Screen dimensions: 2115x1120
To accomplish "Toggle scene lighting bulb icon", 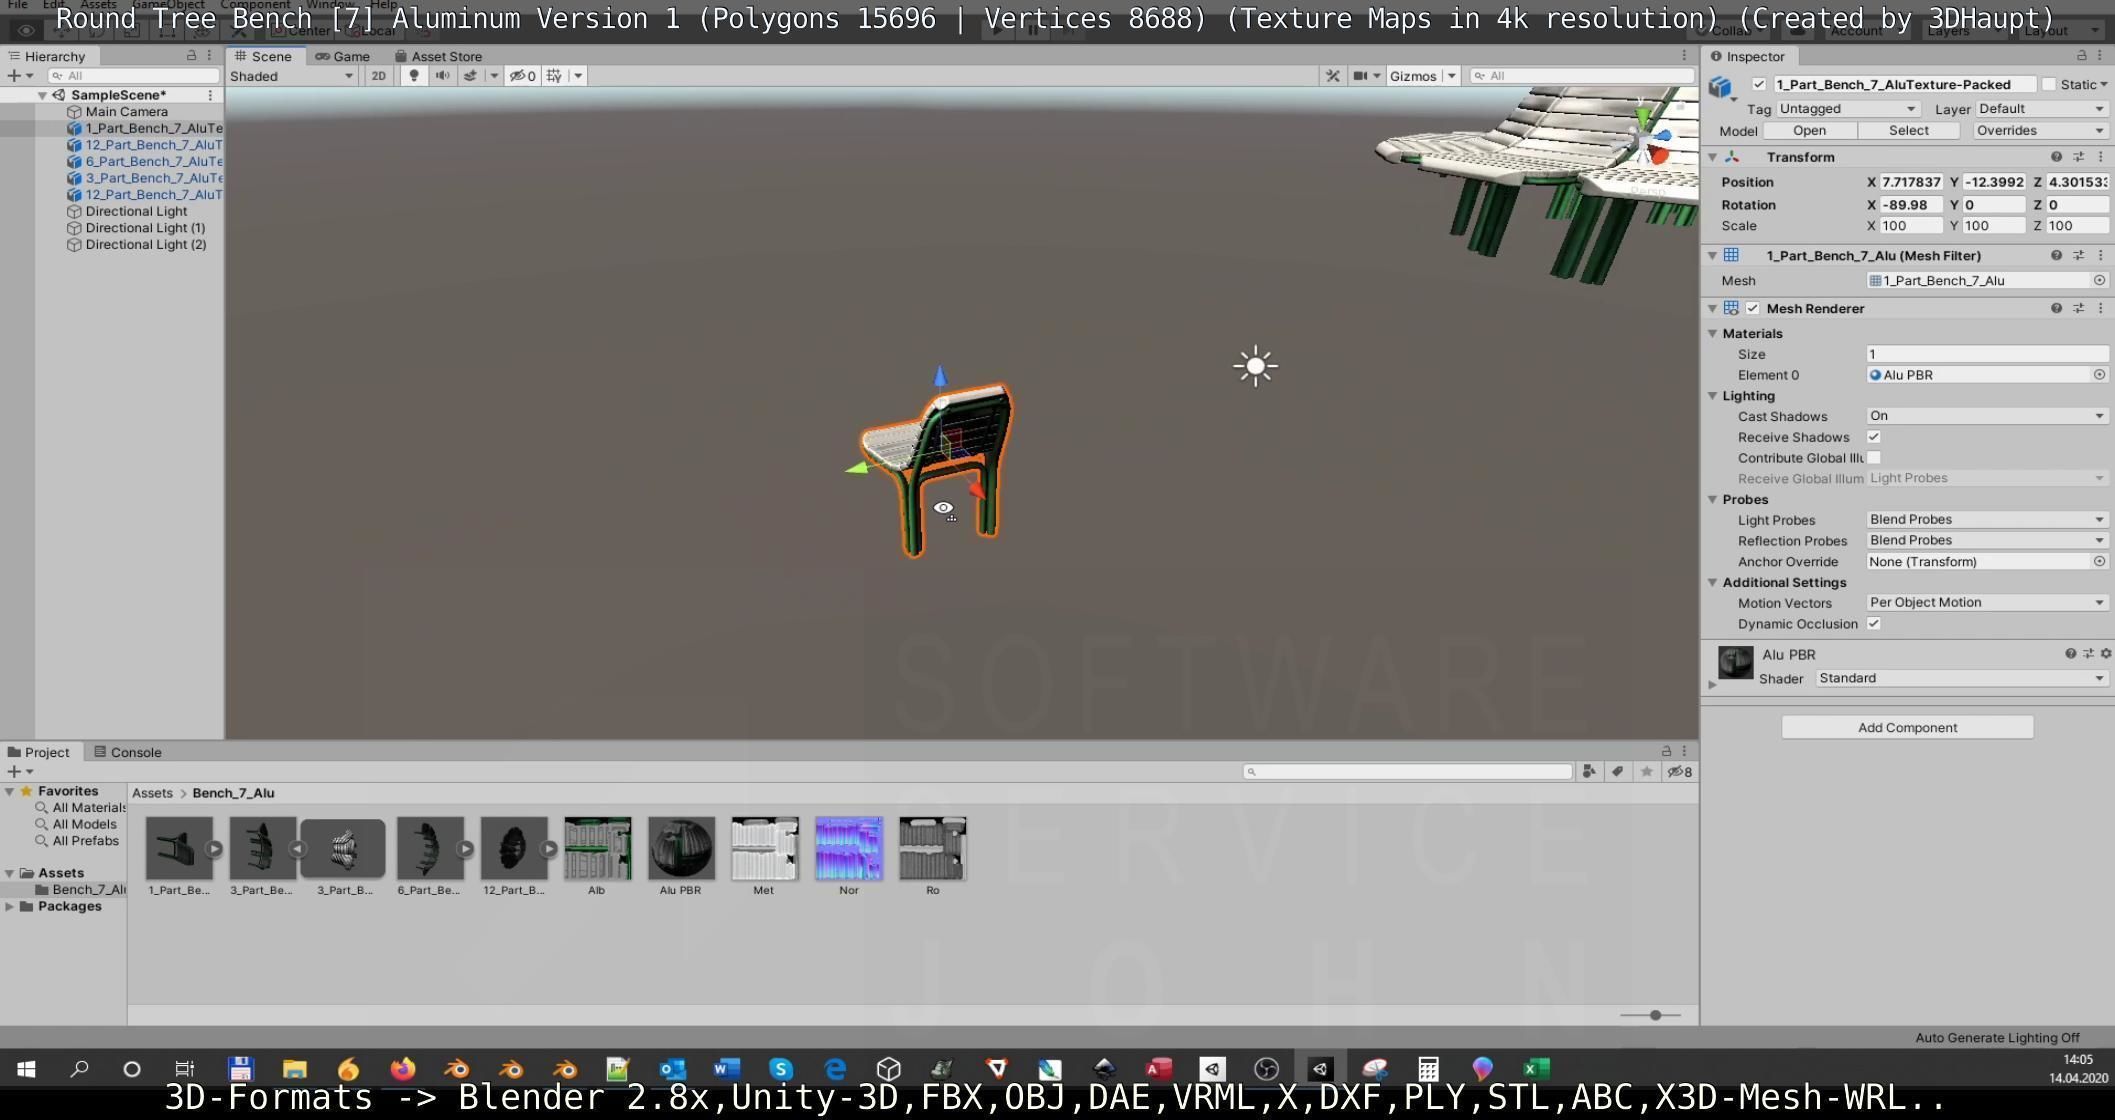I will pyautogui.click(x=414, y=76).
